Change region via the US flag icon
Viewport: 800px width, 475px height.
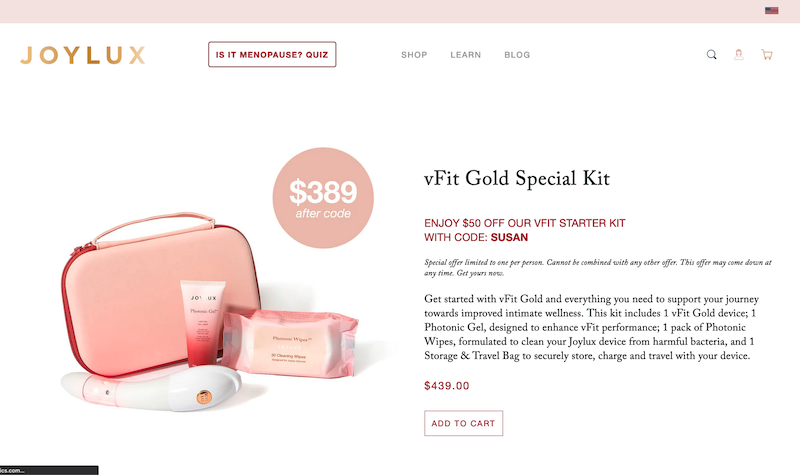[x=771, y=11]
